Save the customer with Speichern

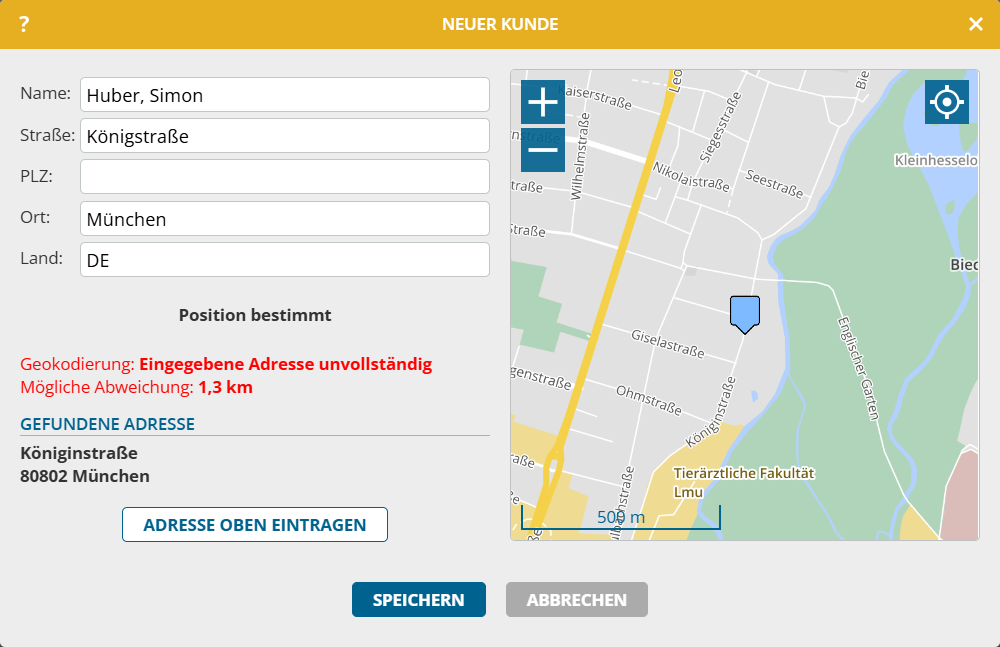418,600
